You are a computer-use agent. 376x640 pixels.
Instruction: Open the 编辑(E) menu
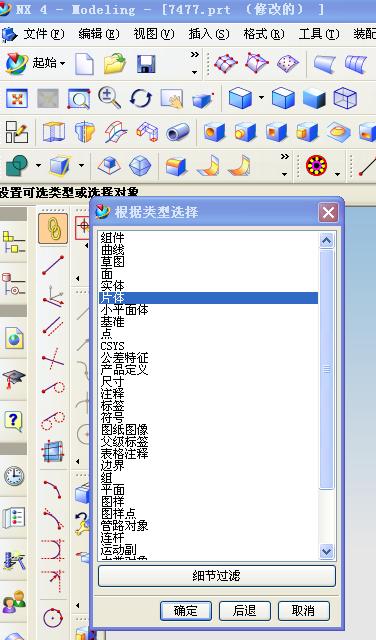pos(99,34)
